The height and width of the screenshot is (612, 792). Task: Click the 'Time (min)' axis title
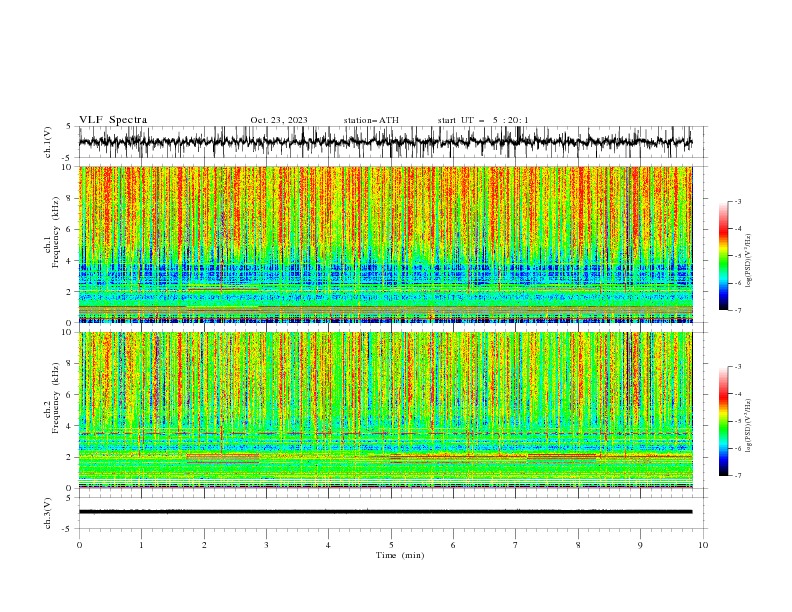tap(400, 555)
